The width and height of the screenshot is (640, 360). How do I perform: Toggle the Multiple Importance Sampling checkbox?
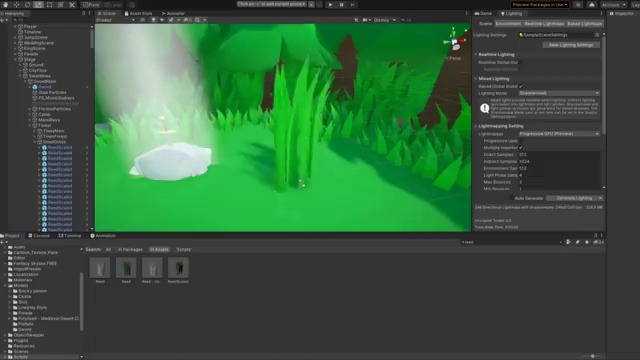(x=521, y=148)
